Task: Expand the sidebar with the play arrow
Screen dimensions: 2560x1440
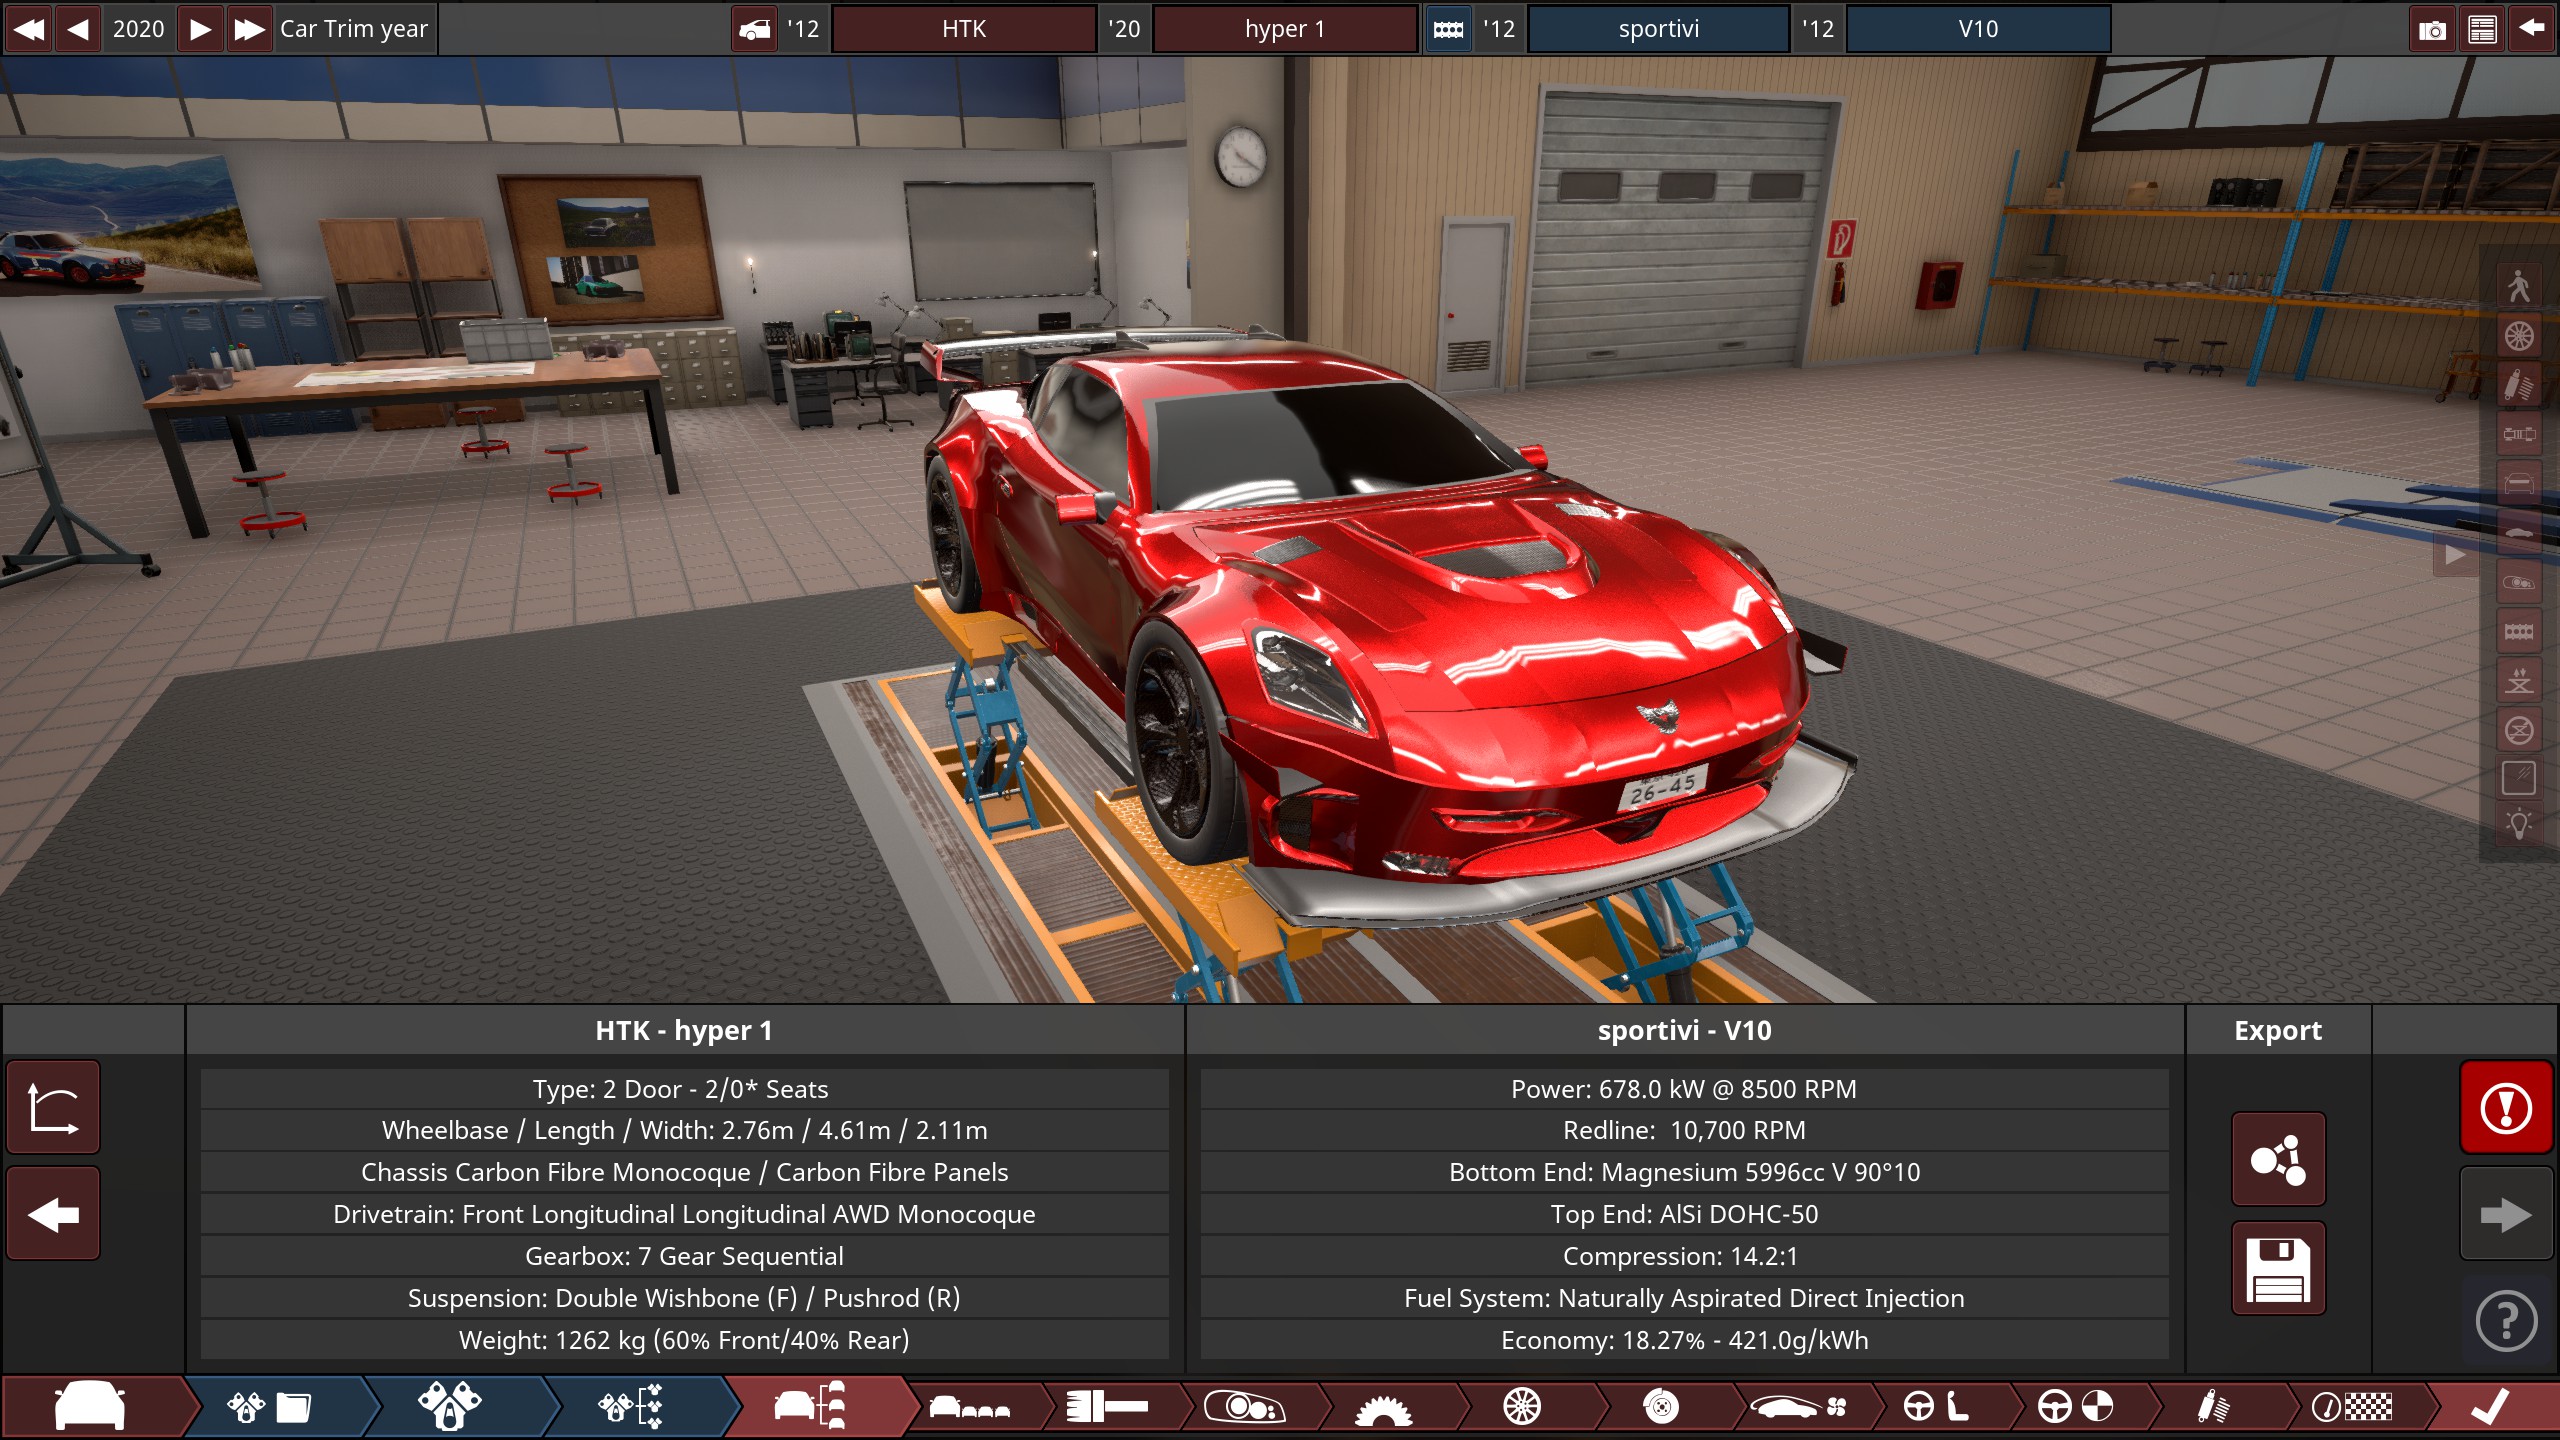Action: click(2454, 554)
